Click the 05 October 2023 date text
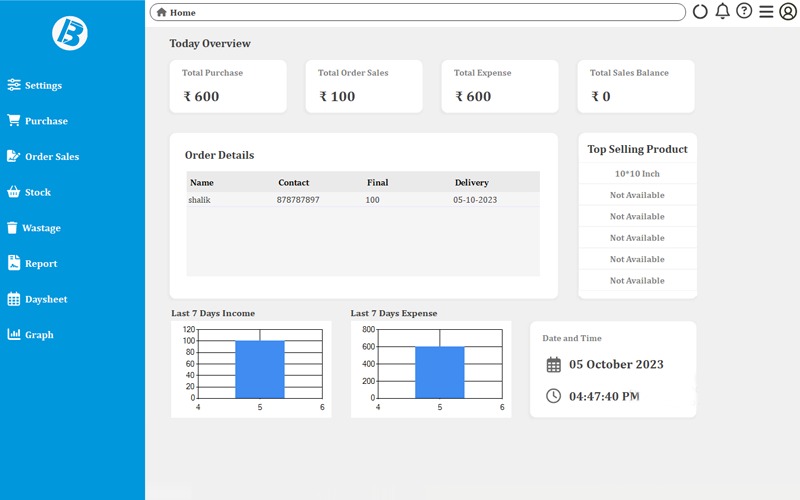Image resolution: width=800 pixels, height=500 pixels. [616, 364]
